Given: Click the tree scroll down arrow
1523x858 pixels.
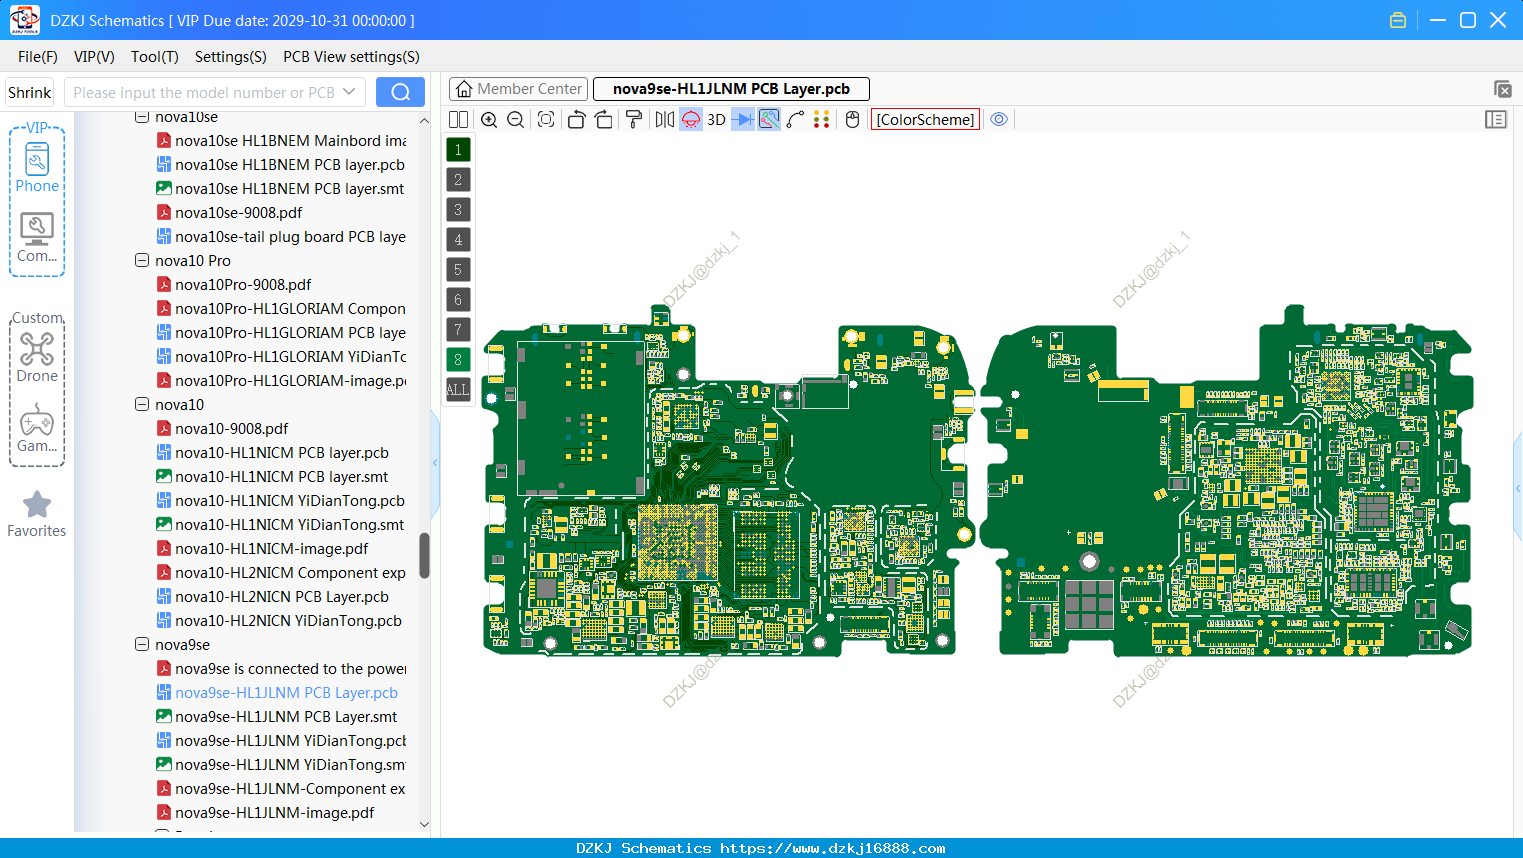Looking at the screenshot, I should (x=424, y=825).
